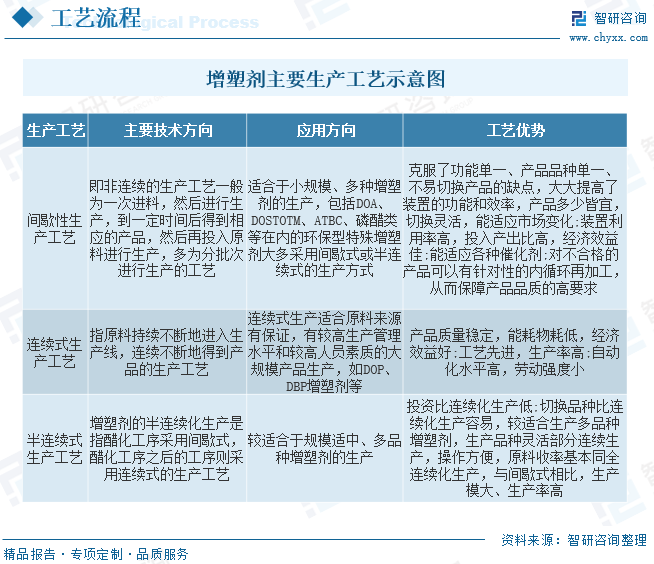Click the cell starting 克服了功能单一
654x564 pixels.
pos(514,229)
